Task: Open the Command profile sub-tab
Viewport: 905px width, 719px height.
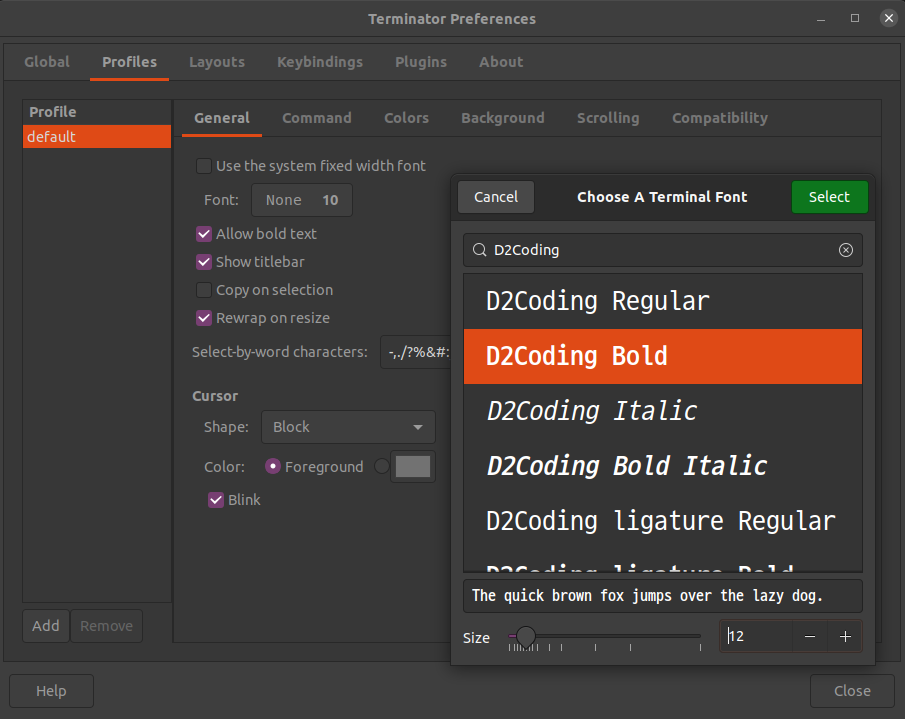Action: point(317,118)
